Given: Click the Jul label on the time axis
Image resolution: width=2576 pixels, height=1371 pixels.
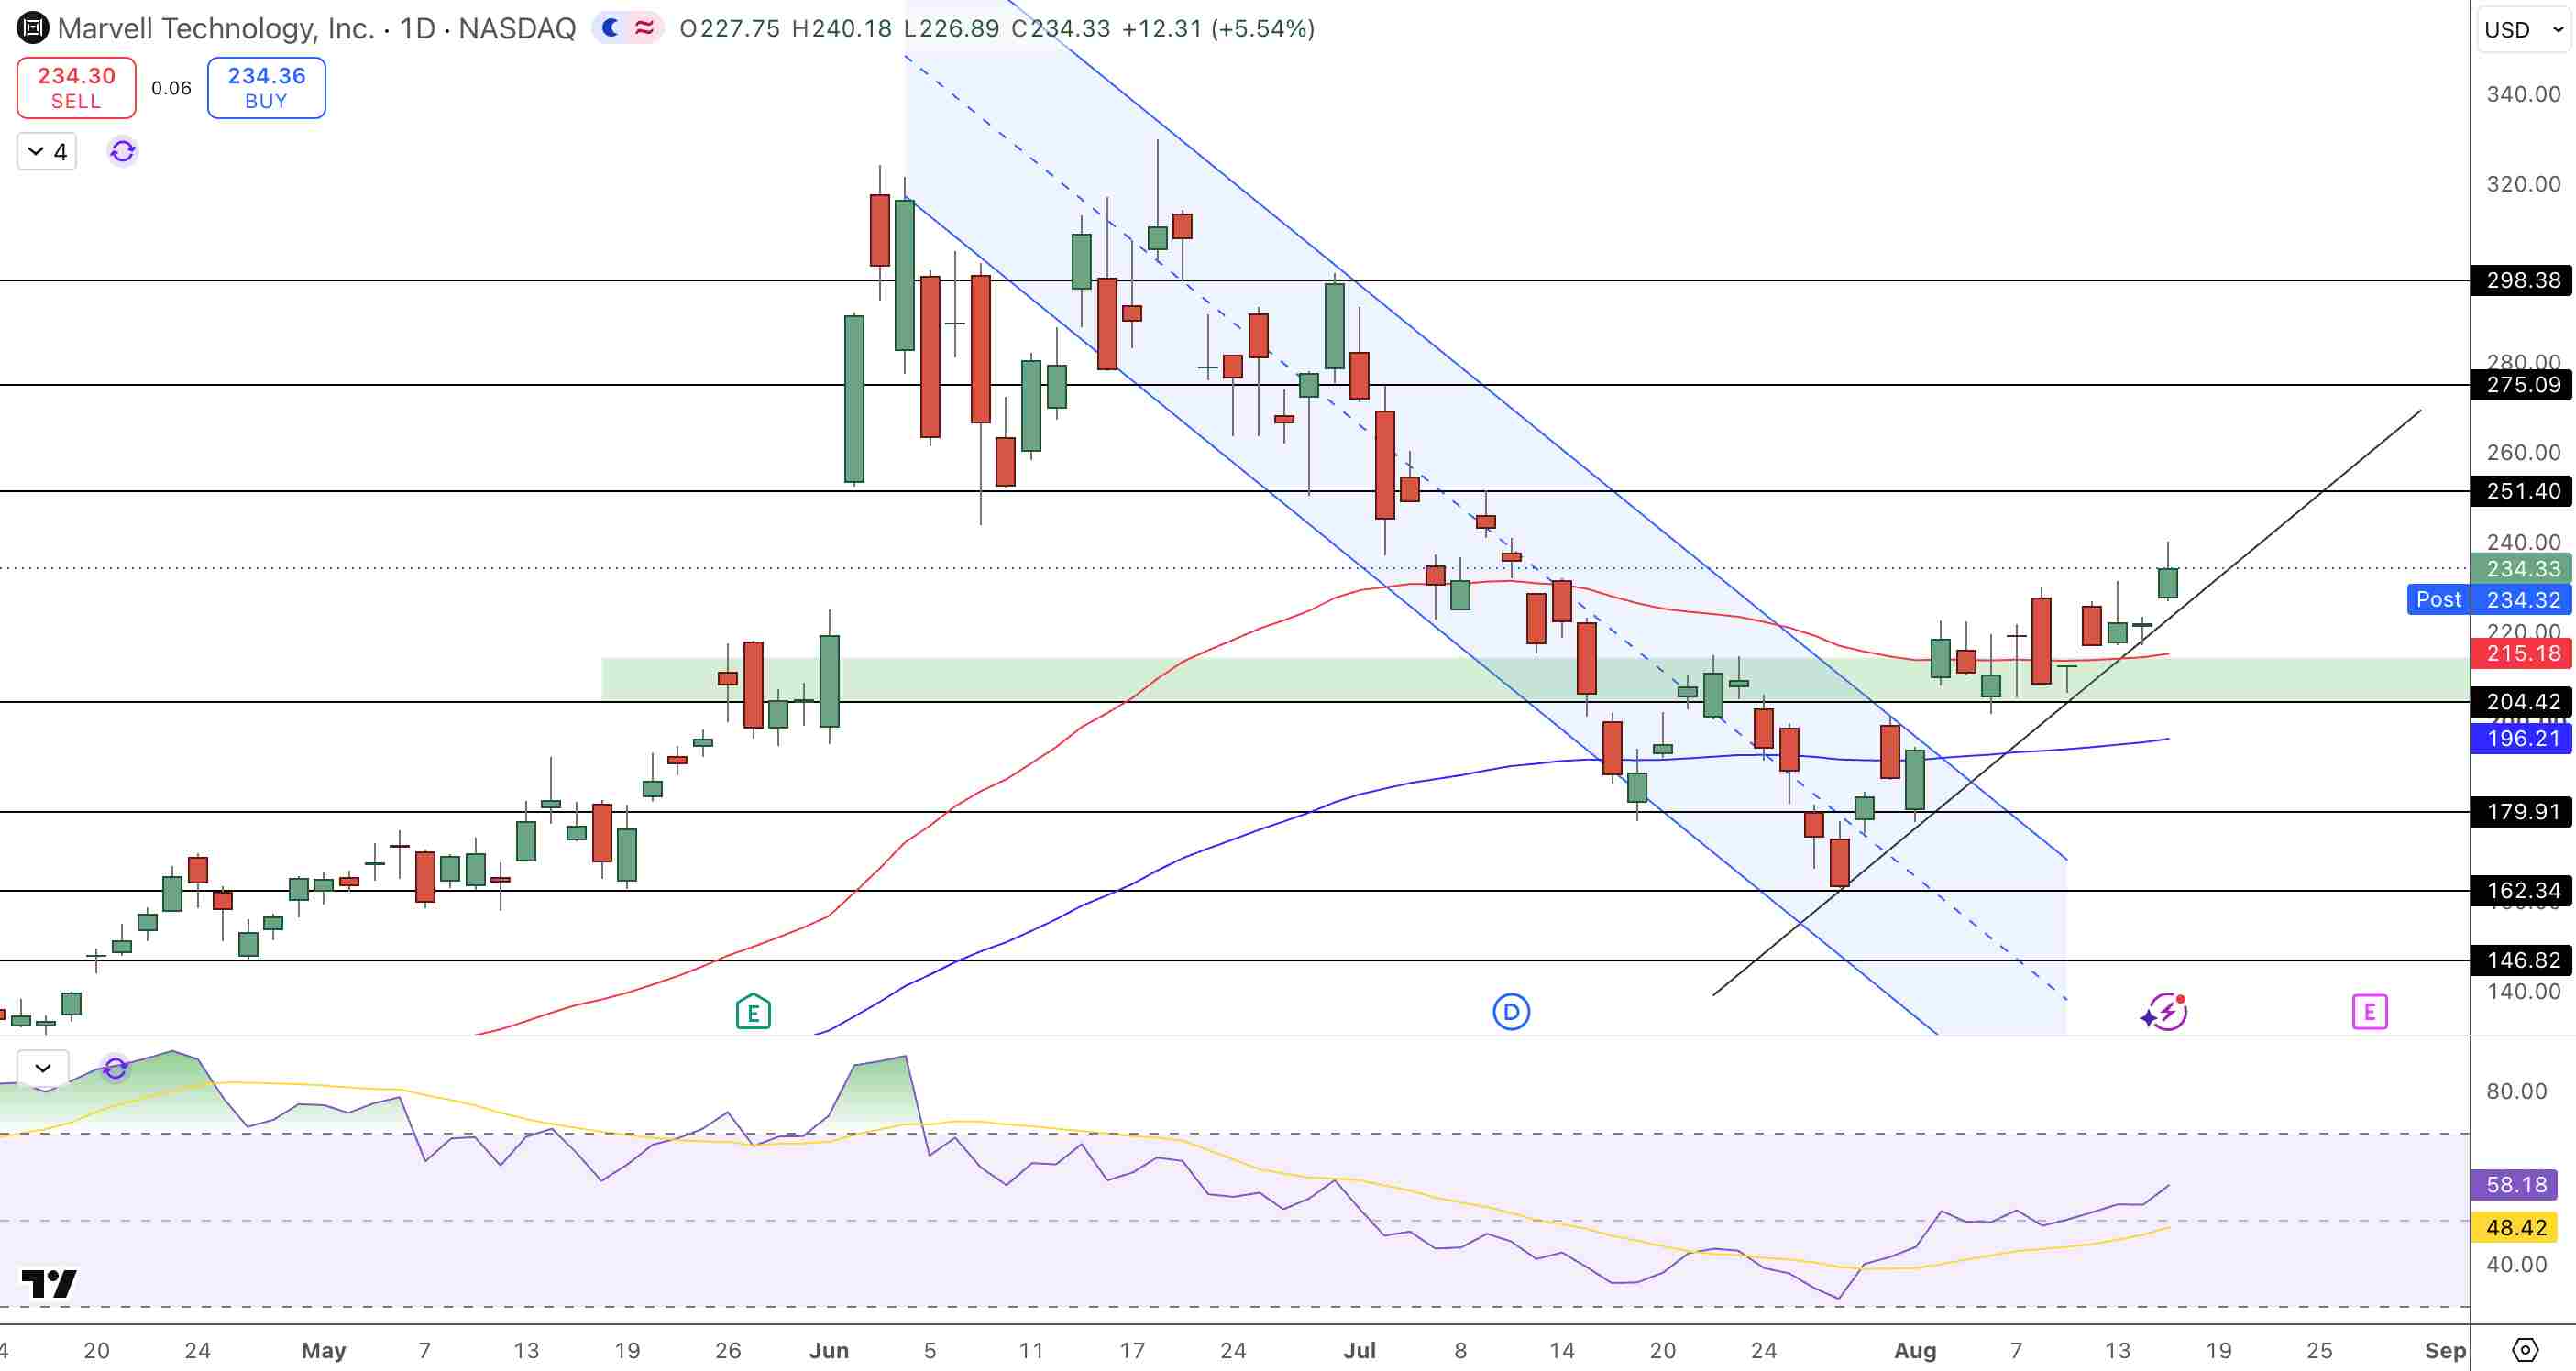Looking at the screenshot, I should point(1360,1351).
